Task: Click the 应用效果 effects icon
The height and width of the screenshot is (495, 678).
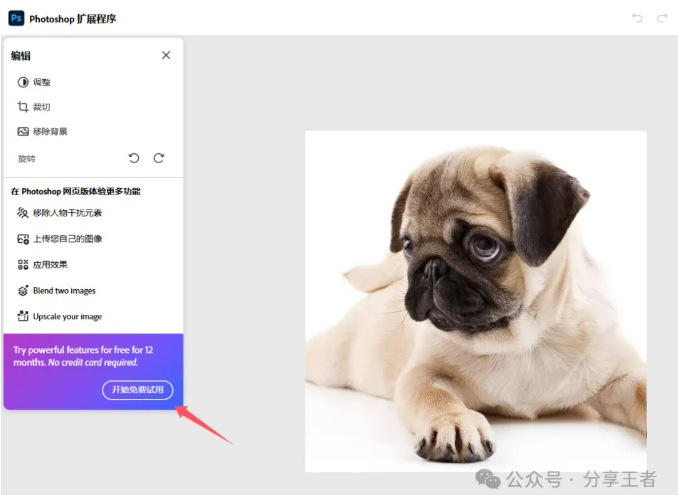Action: [23, 265]
